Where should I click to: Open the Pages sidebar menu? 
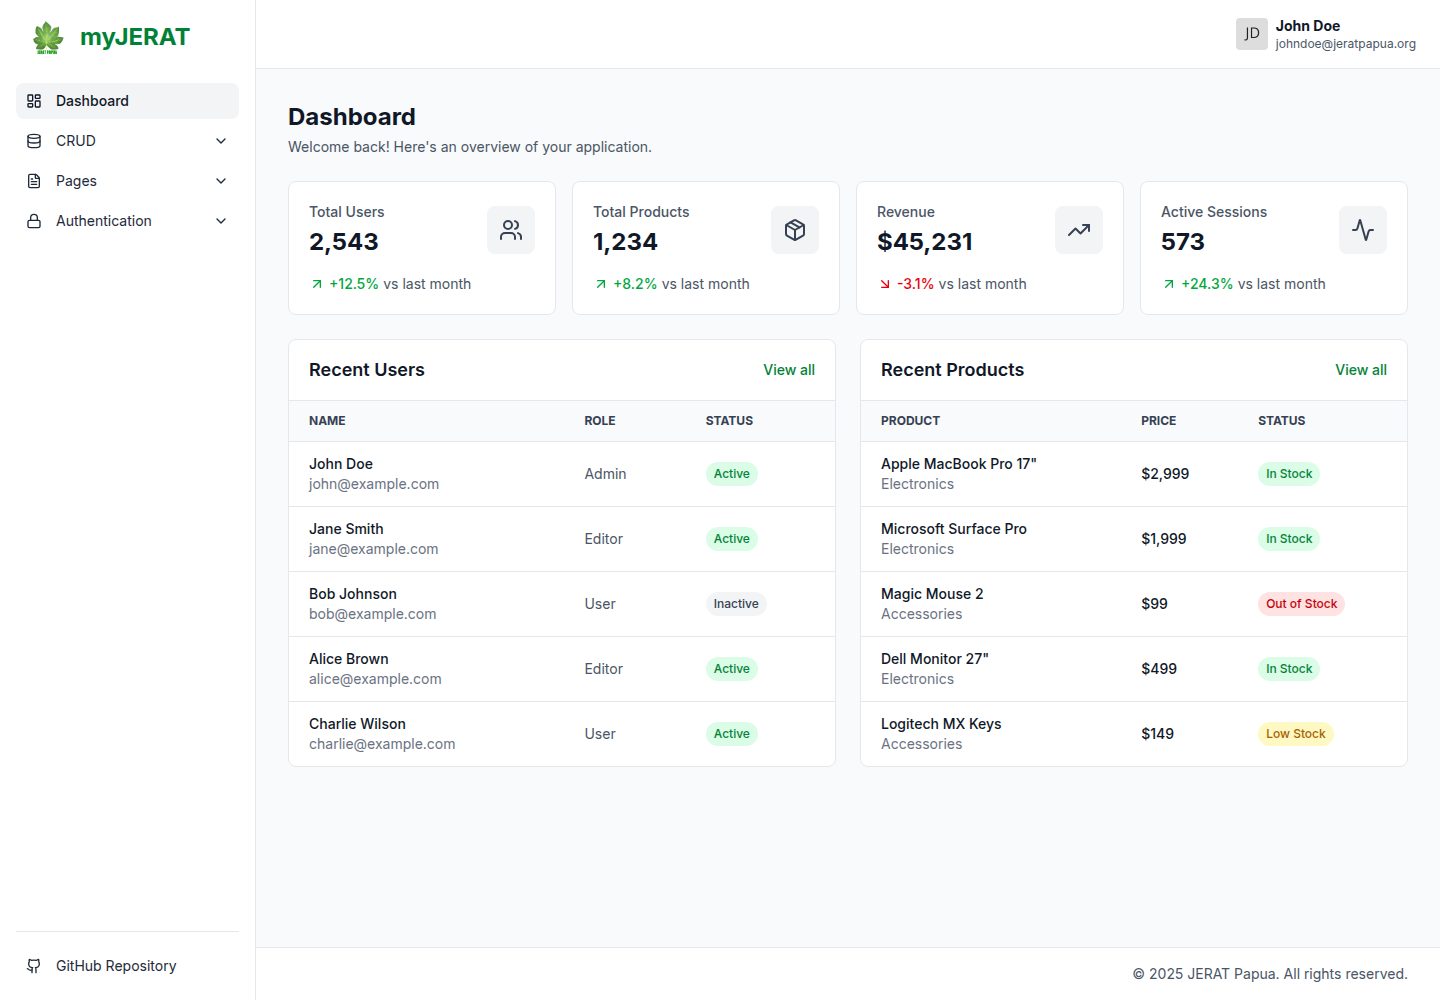click(127, 181)
